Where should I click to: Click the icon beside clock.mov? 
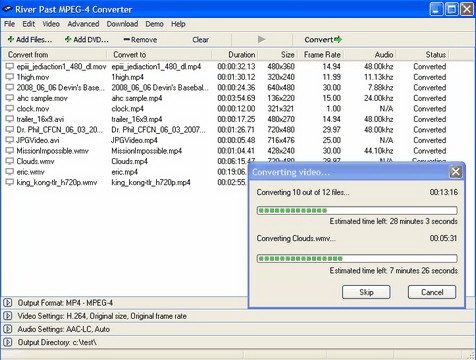(10, 109)
